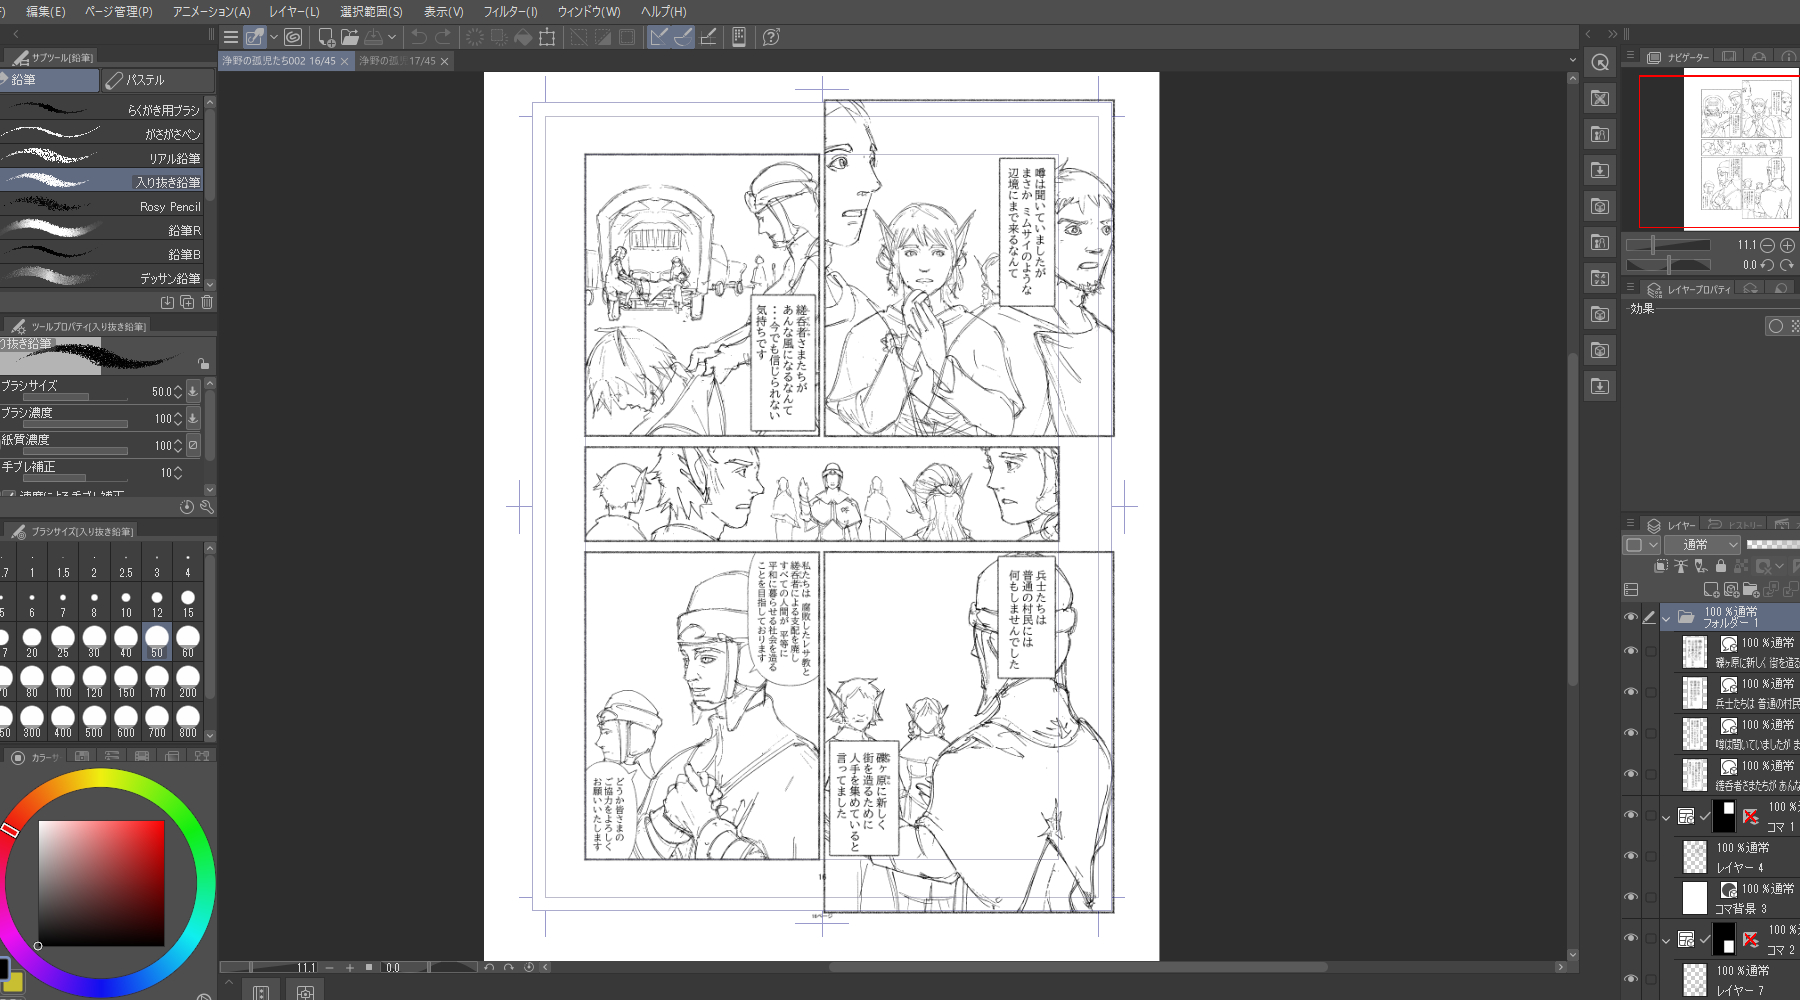The image size is (1800, 1000).
Task: Open ページ管理(P) menu
Action: click(119, 11)
